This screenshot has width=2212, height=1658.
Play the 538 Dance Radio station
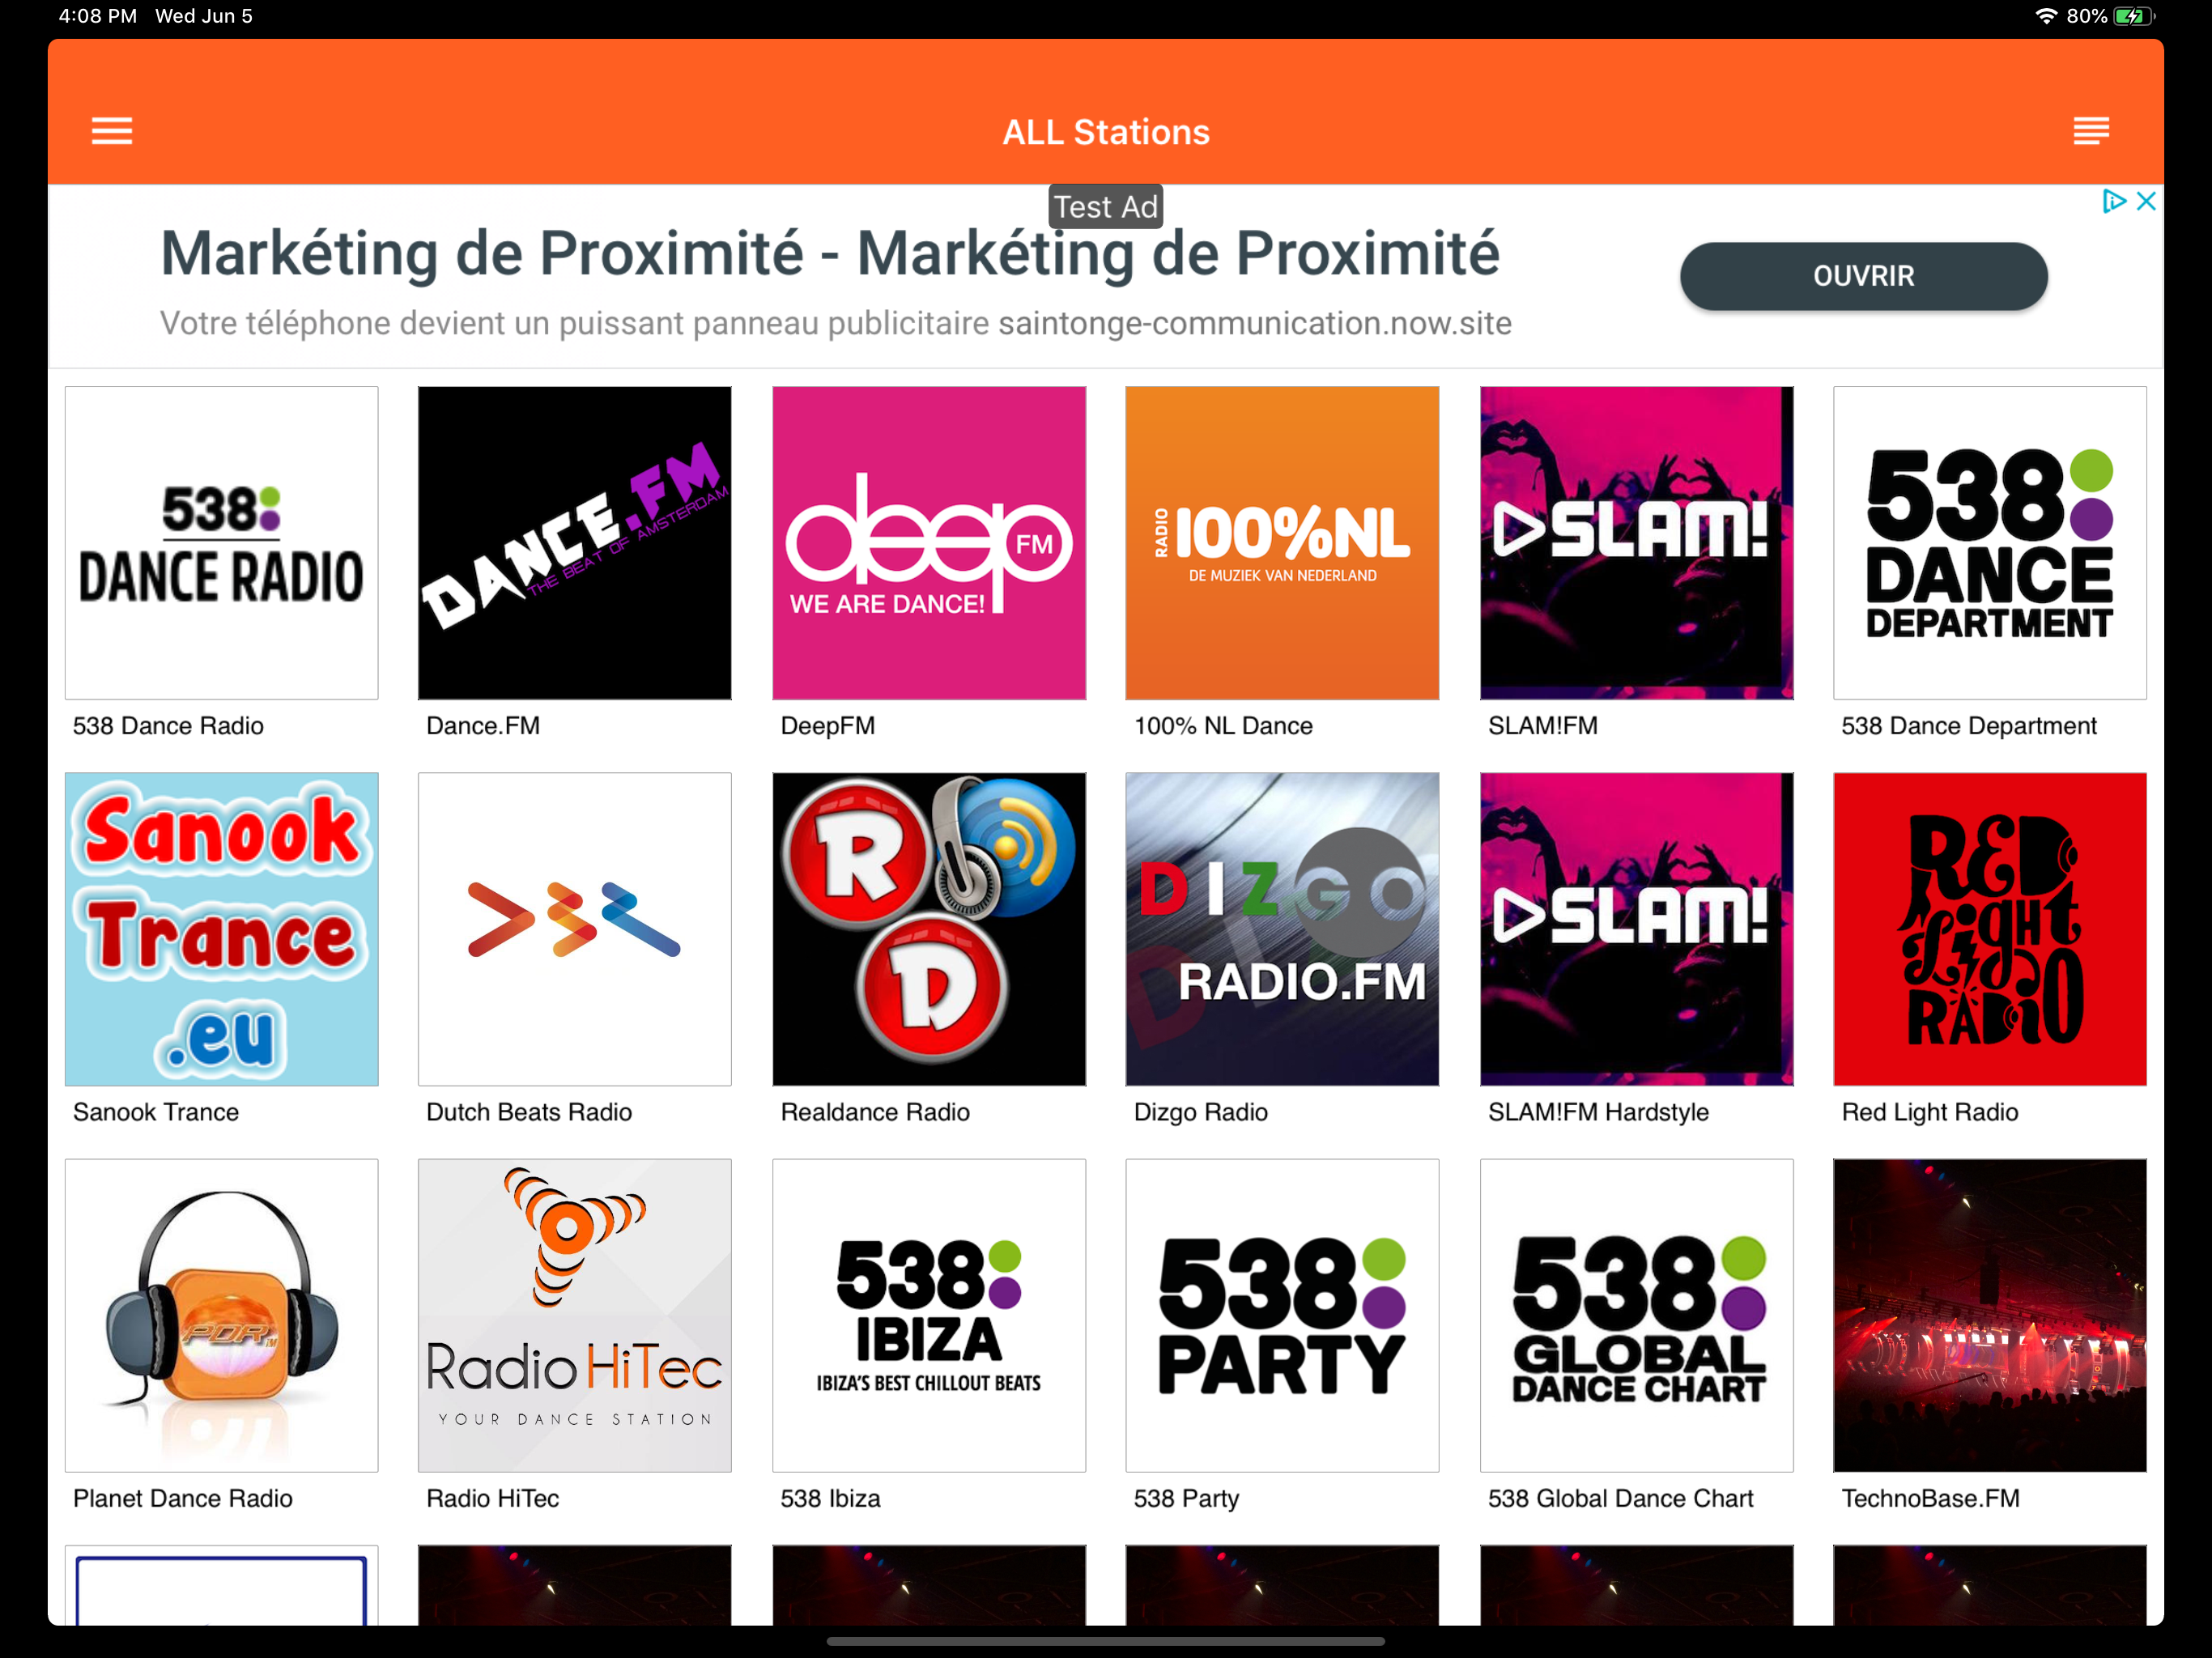pyautogui.click(x=221, y=543)
